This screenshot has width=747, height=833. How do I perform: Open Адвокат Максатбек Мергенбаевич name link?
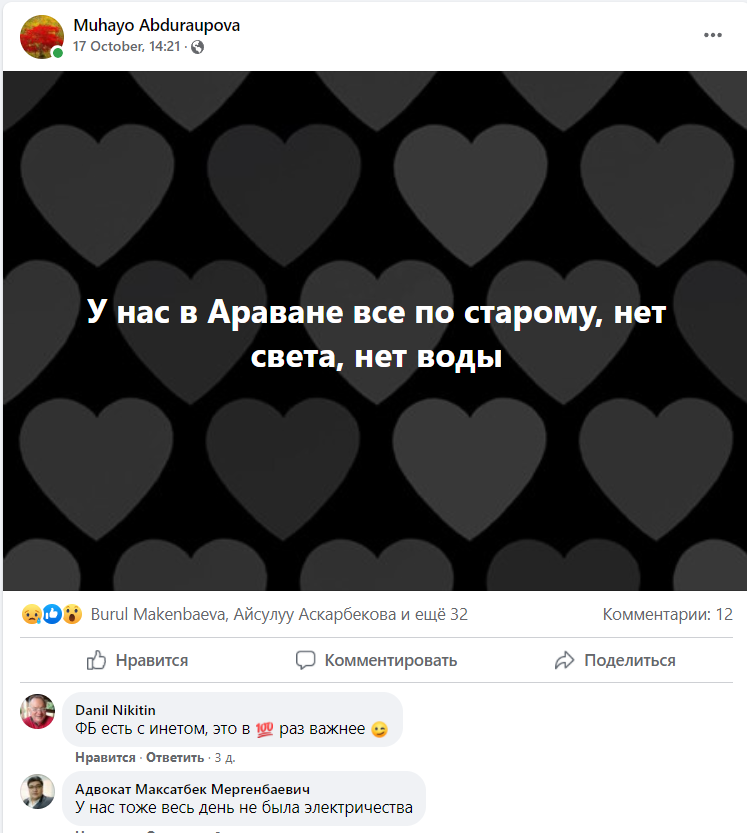[192, 789]
